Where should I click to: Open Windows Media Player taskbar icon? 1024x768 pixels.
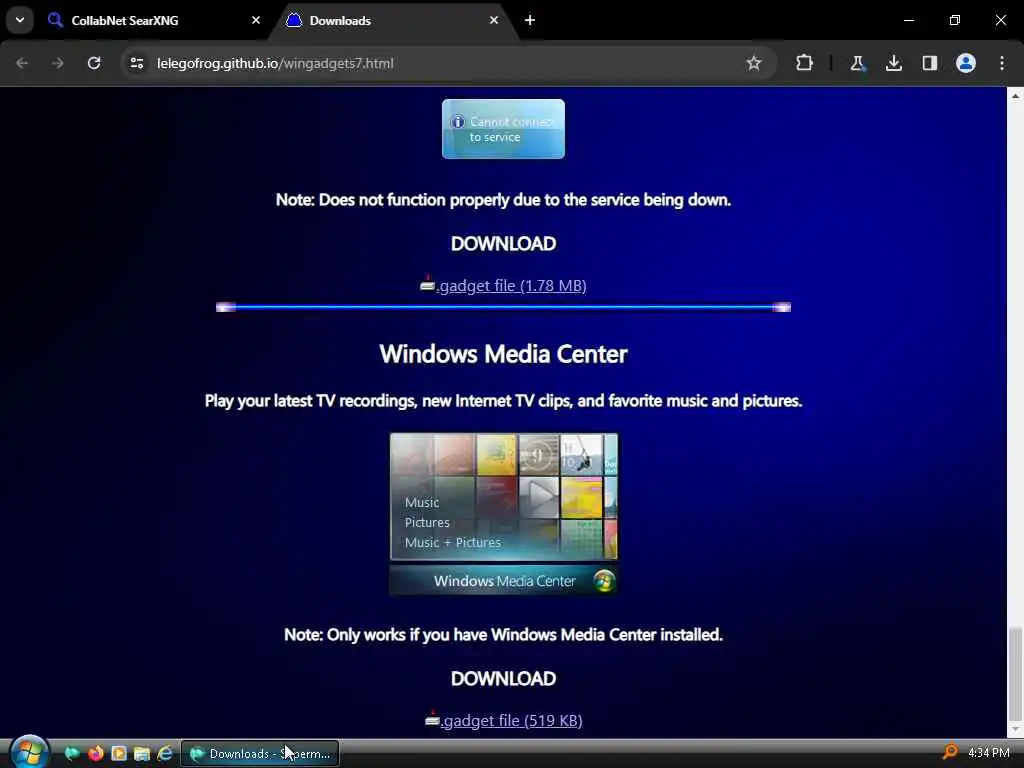click(118, 754)
